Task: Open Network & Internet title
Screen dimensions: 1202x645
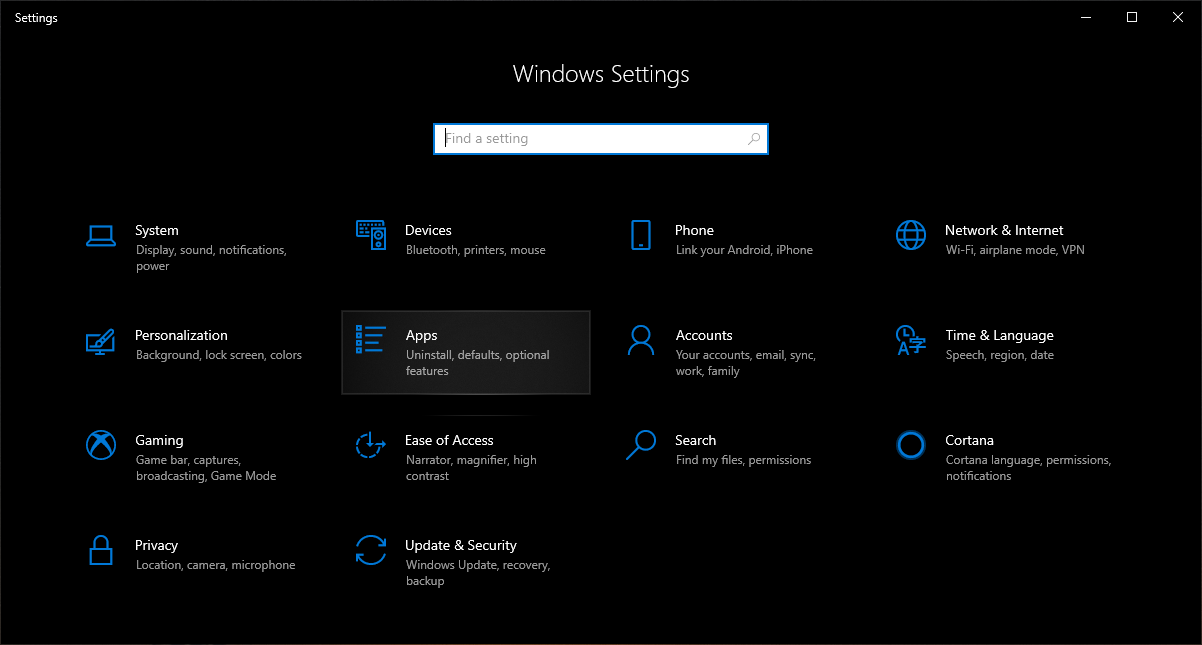Action: coord(1004,230)
